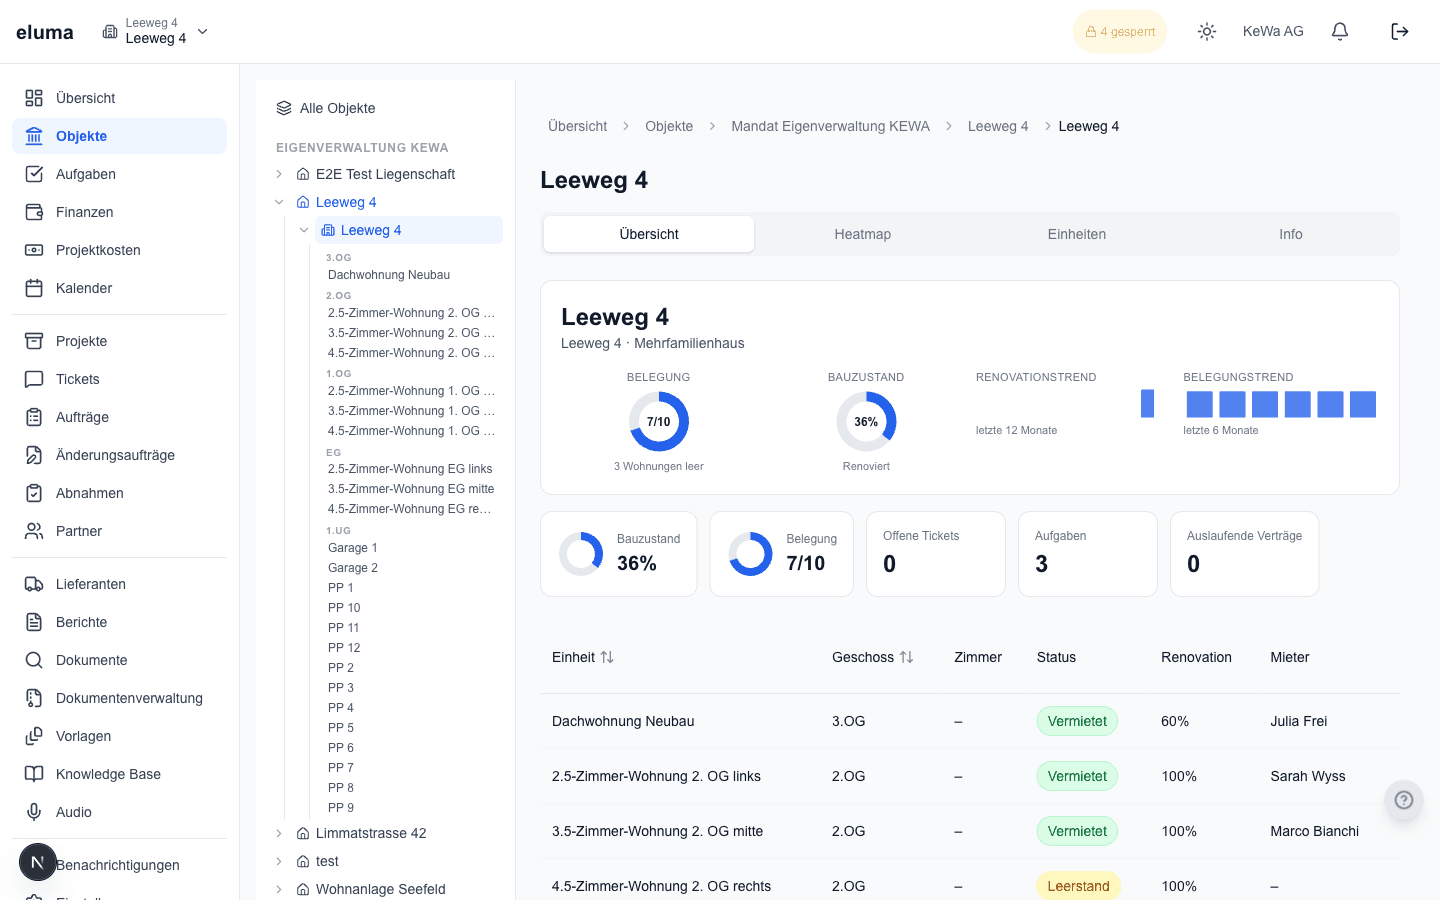The width and height of the screenshot is (1440, 900).
Task: Click the Tickets sidebar icon
Action: click(34, 379)
